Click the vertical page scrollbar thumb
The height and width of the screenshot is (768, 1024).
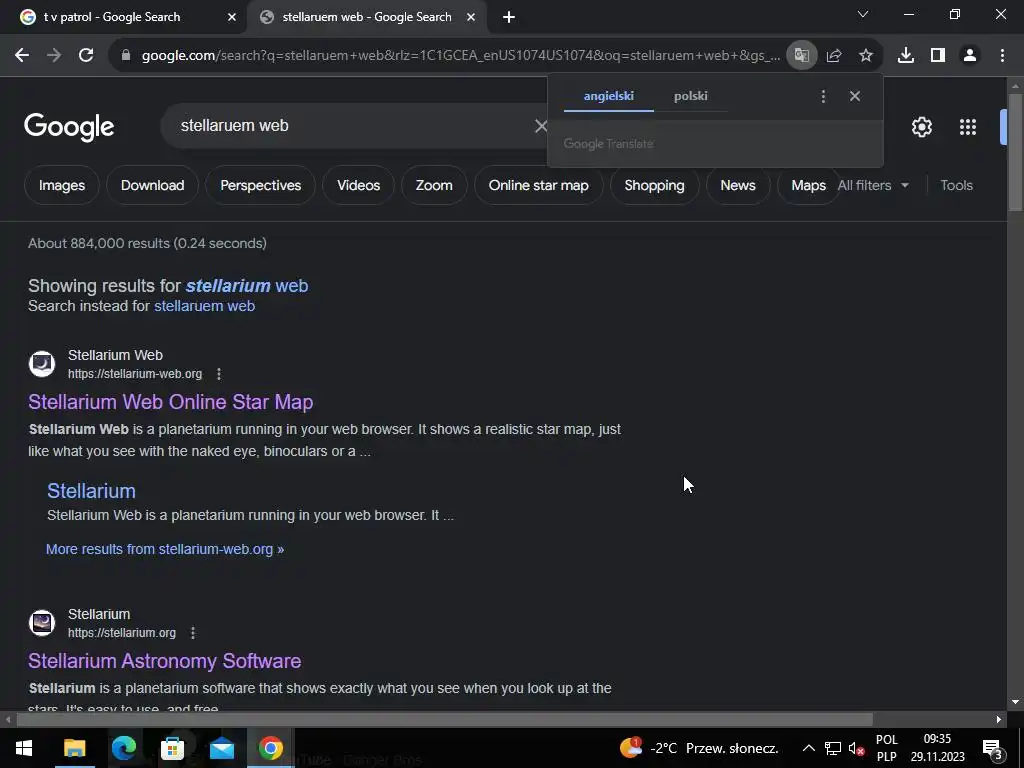coord(1015,152)
